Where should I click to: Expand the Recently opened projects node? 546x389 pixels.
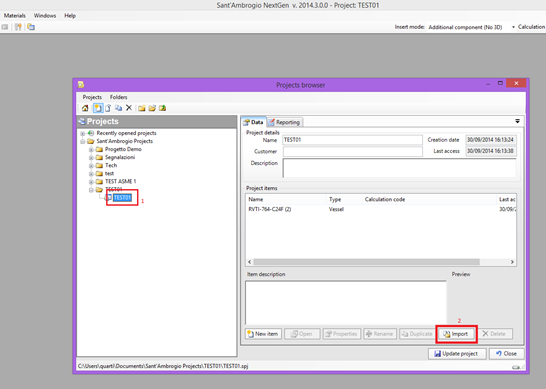coord(83,133)
